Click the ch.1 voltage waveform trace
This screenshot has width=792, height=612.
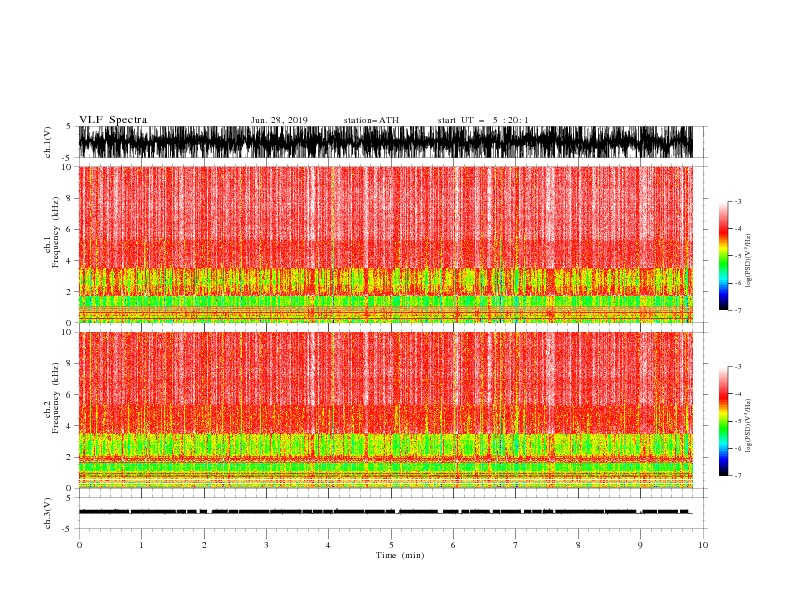pyautogui.click(x=385, y=142)
